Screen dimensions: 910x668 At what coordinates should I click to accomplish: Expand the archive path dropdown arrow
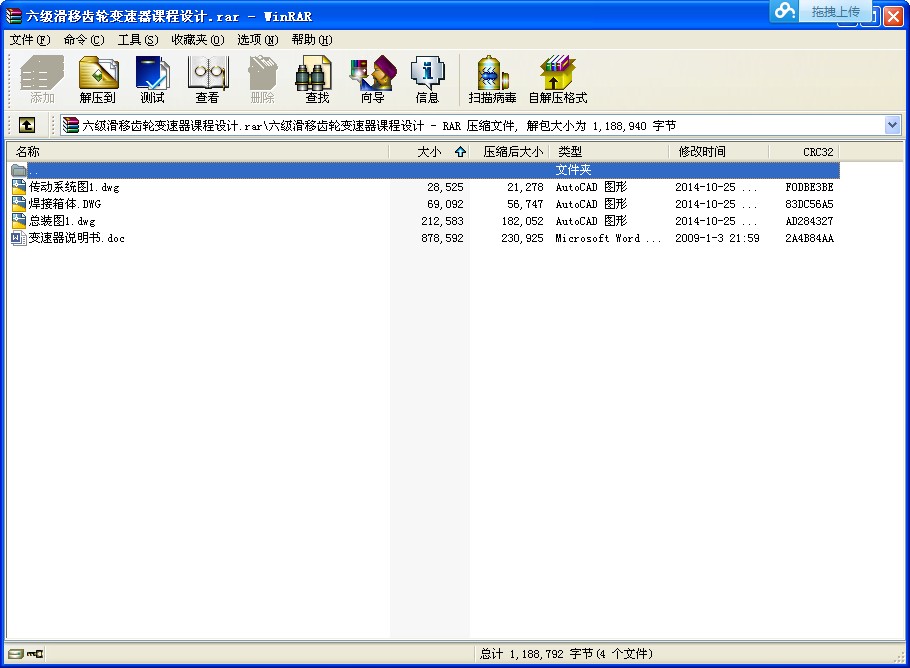(893, 125)
